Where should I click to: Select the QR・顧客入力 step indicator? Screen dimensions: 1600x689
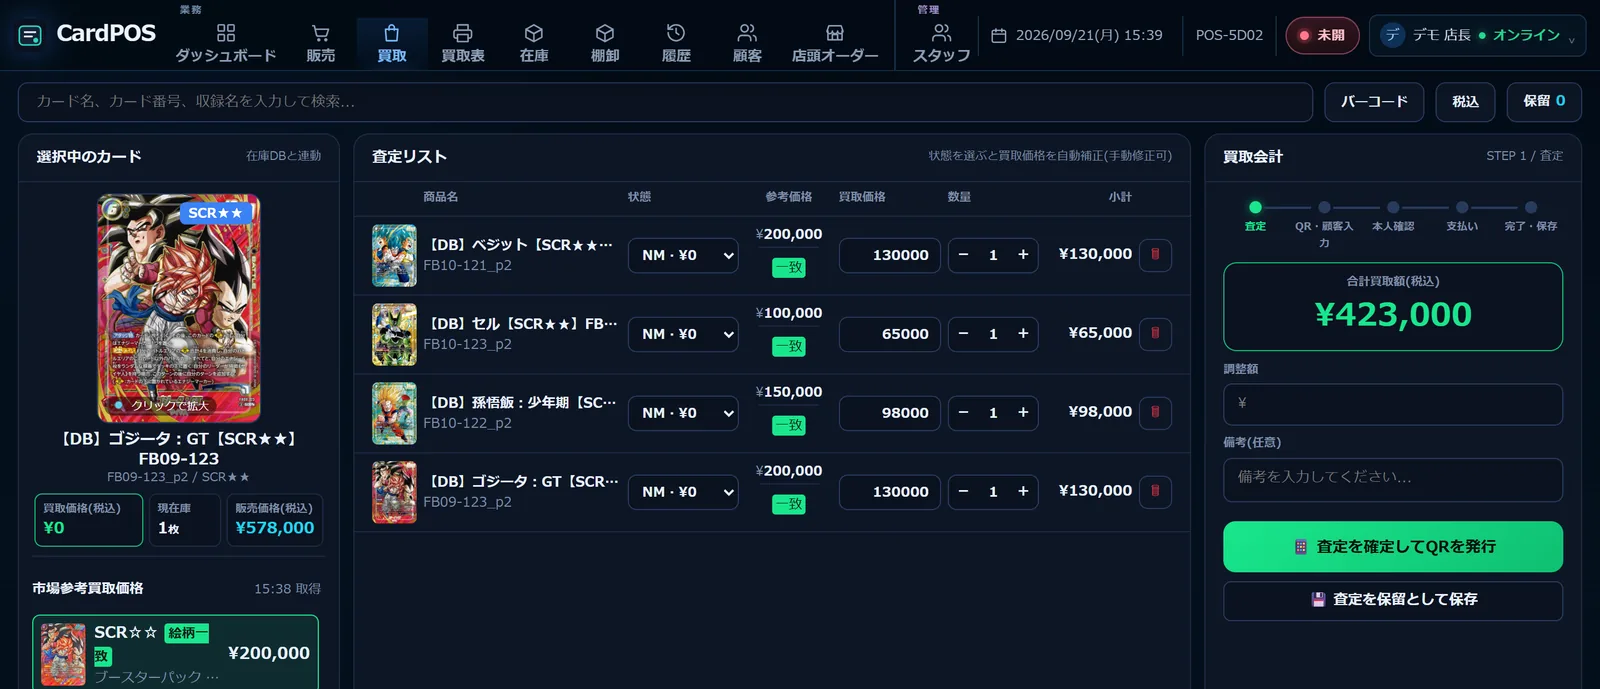[x=1324, y=225]
